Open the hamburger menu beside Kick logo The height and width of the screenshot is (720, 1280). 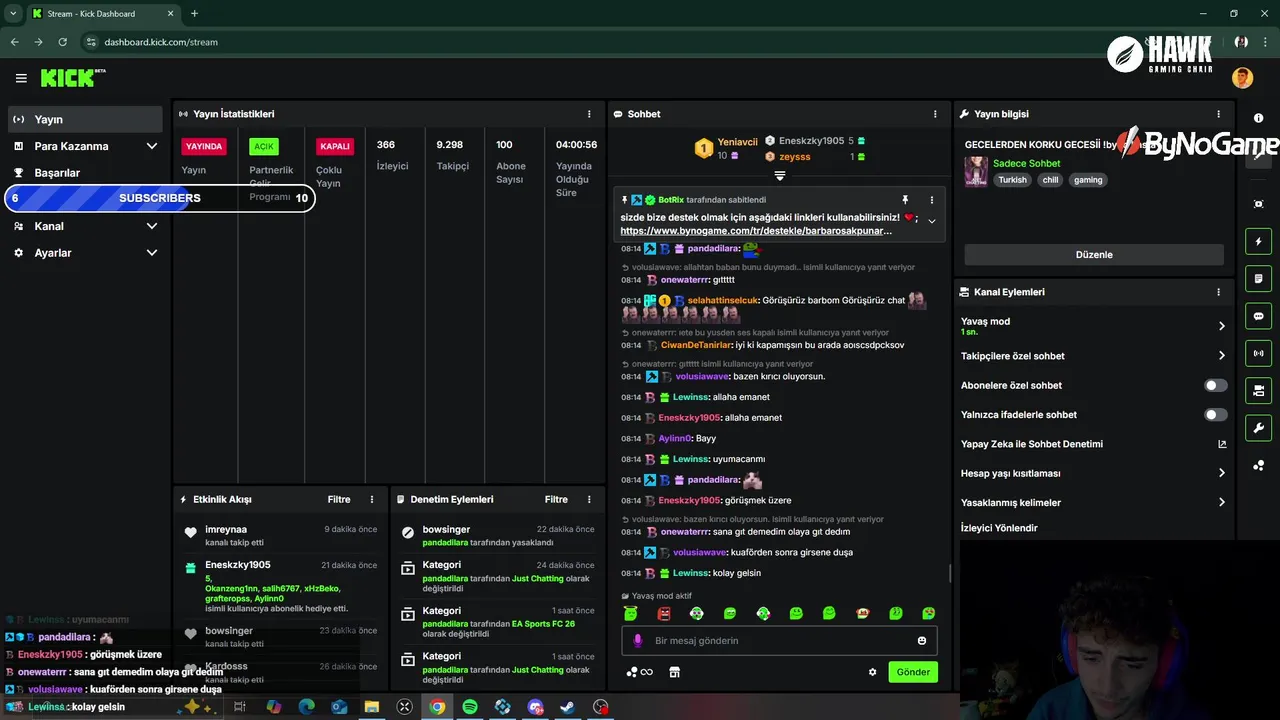21,78
